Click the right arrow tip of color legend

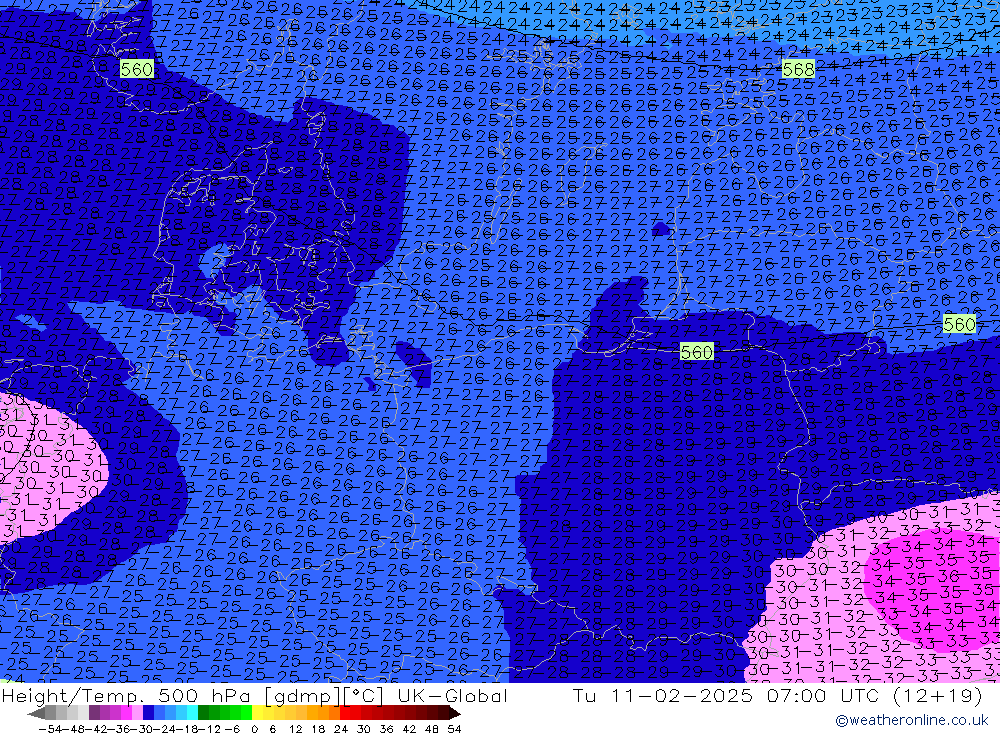(x=457, y=714)
